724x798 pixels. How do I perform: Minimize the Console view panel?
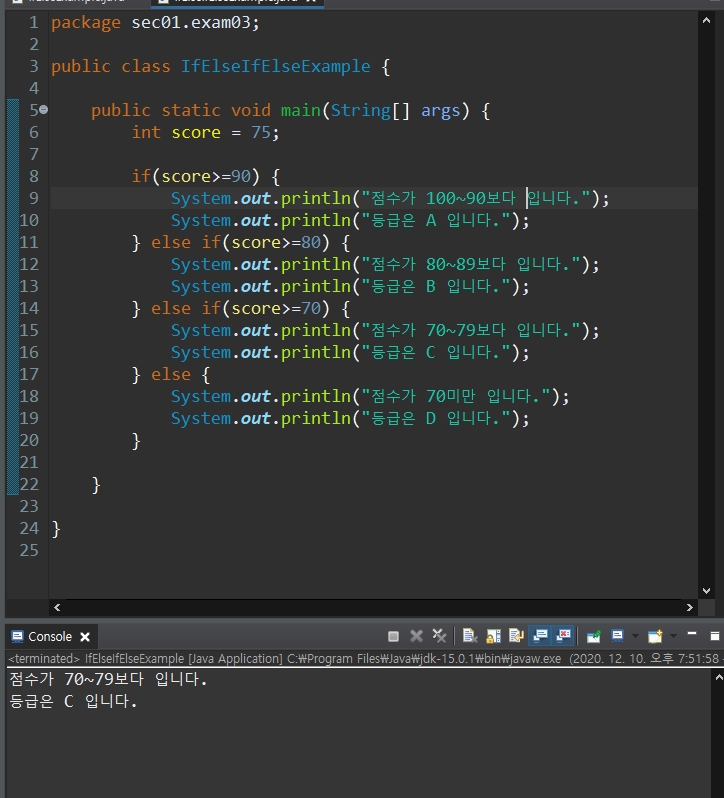coord(691,635)
